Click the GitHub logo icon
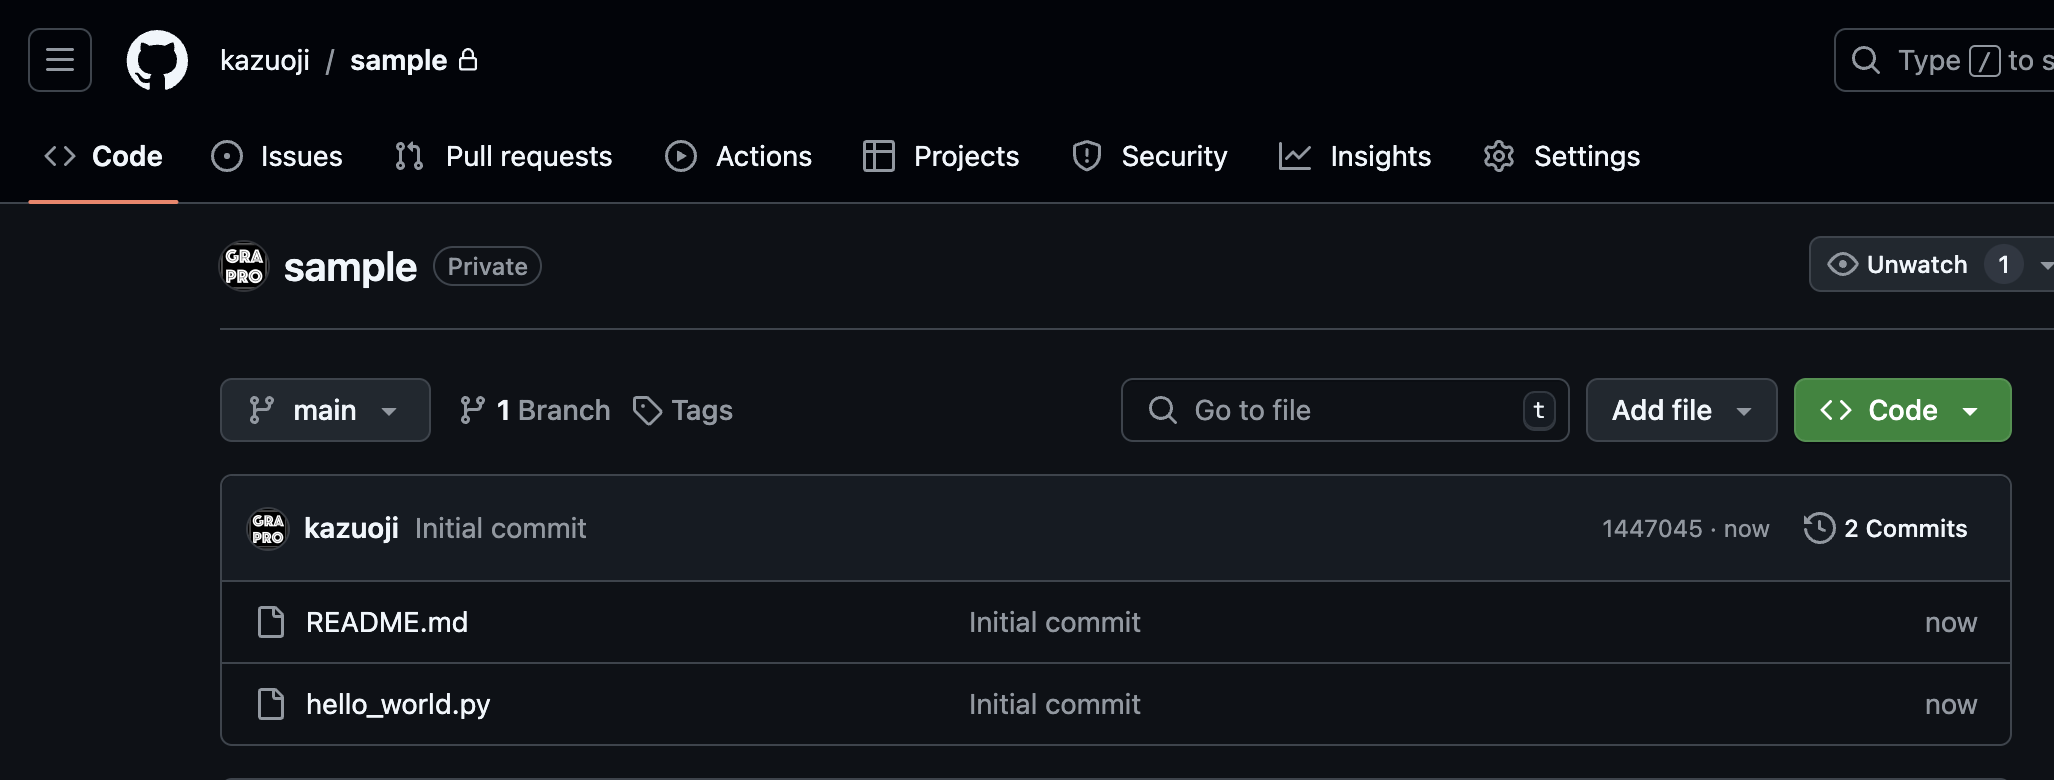 pos(156,60)
